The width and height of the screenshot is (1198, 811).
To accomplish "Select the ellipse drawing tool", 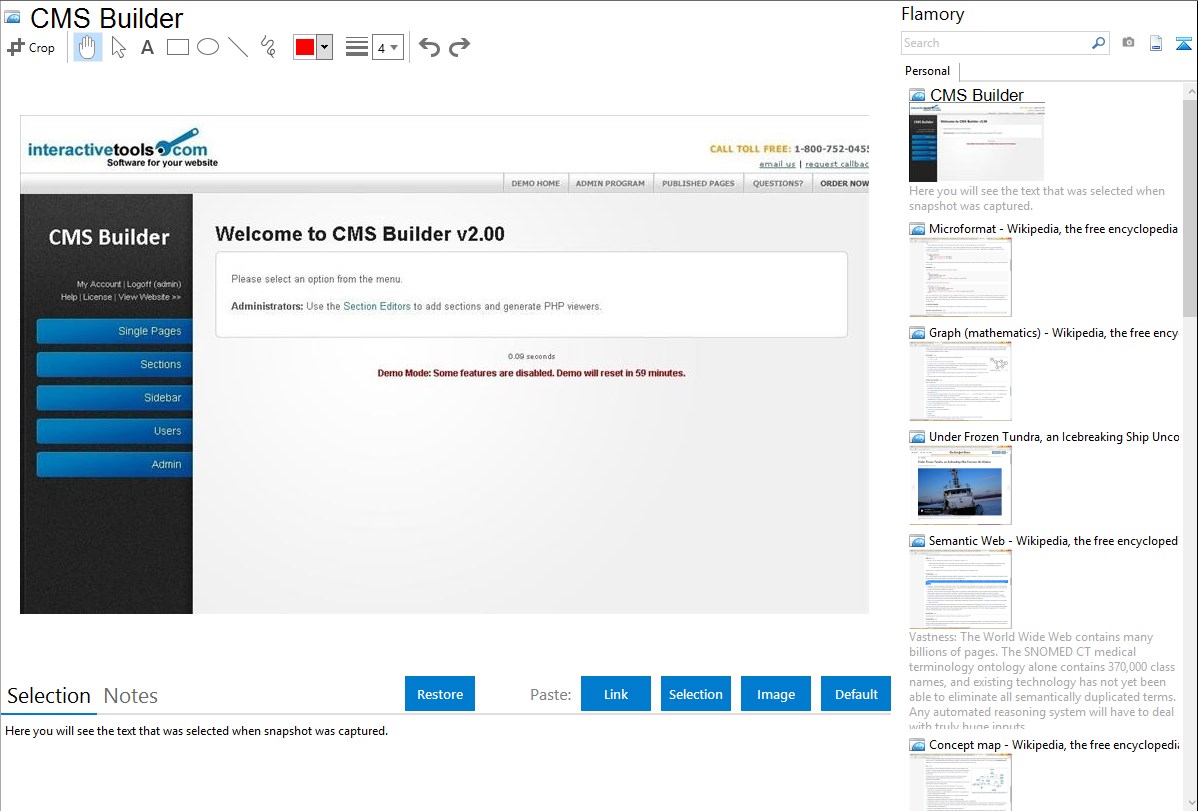I will tap(208, 47).
